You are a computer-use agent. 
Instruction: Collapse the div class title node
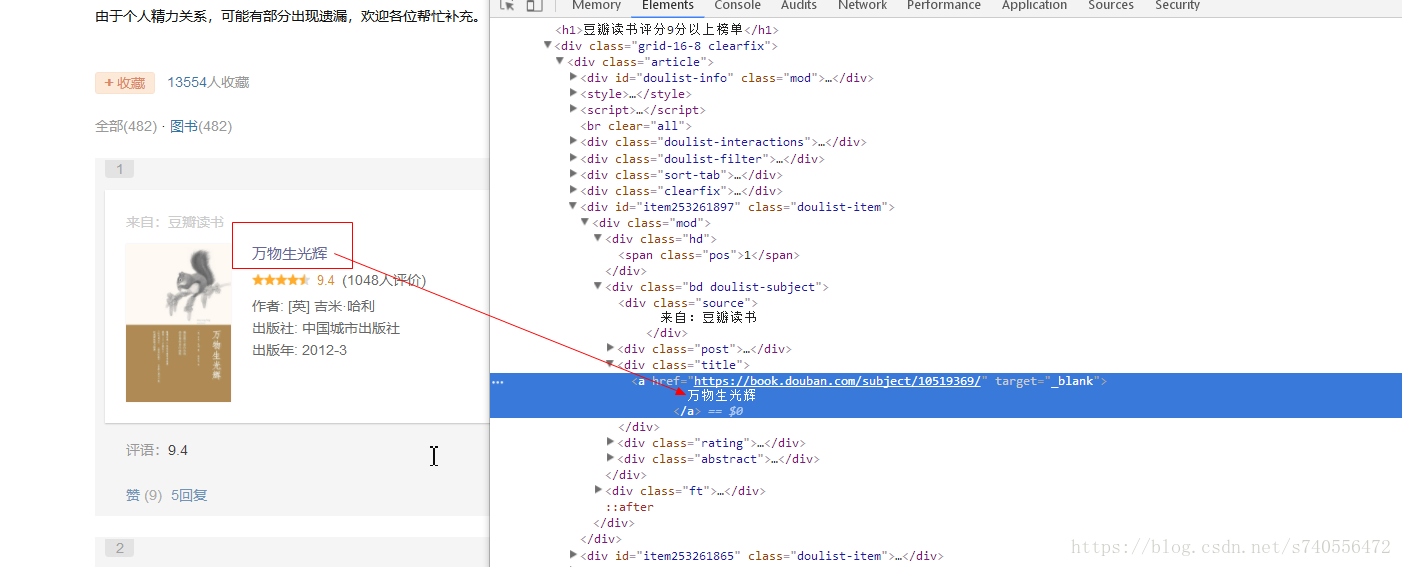[611, 364]
